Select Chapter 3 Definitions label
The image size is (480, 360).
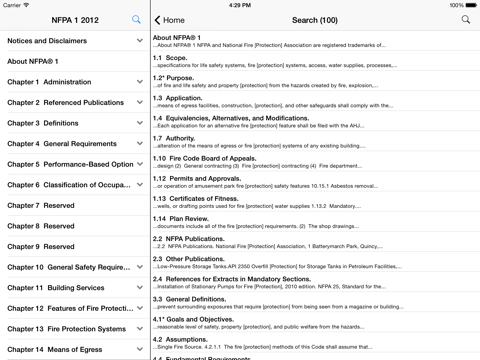pos(43,123)
